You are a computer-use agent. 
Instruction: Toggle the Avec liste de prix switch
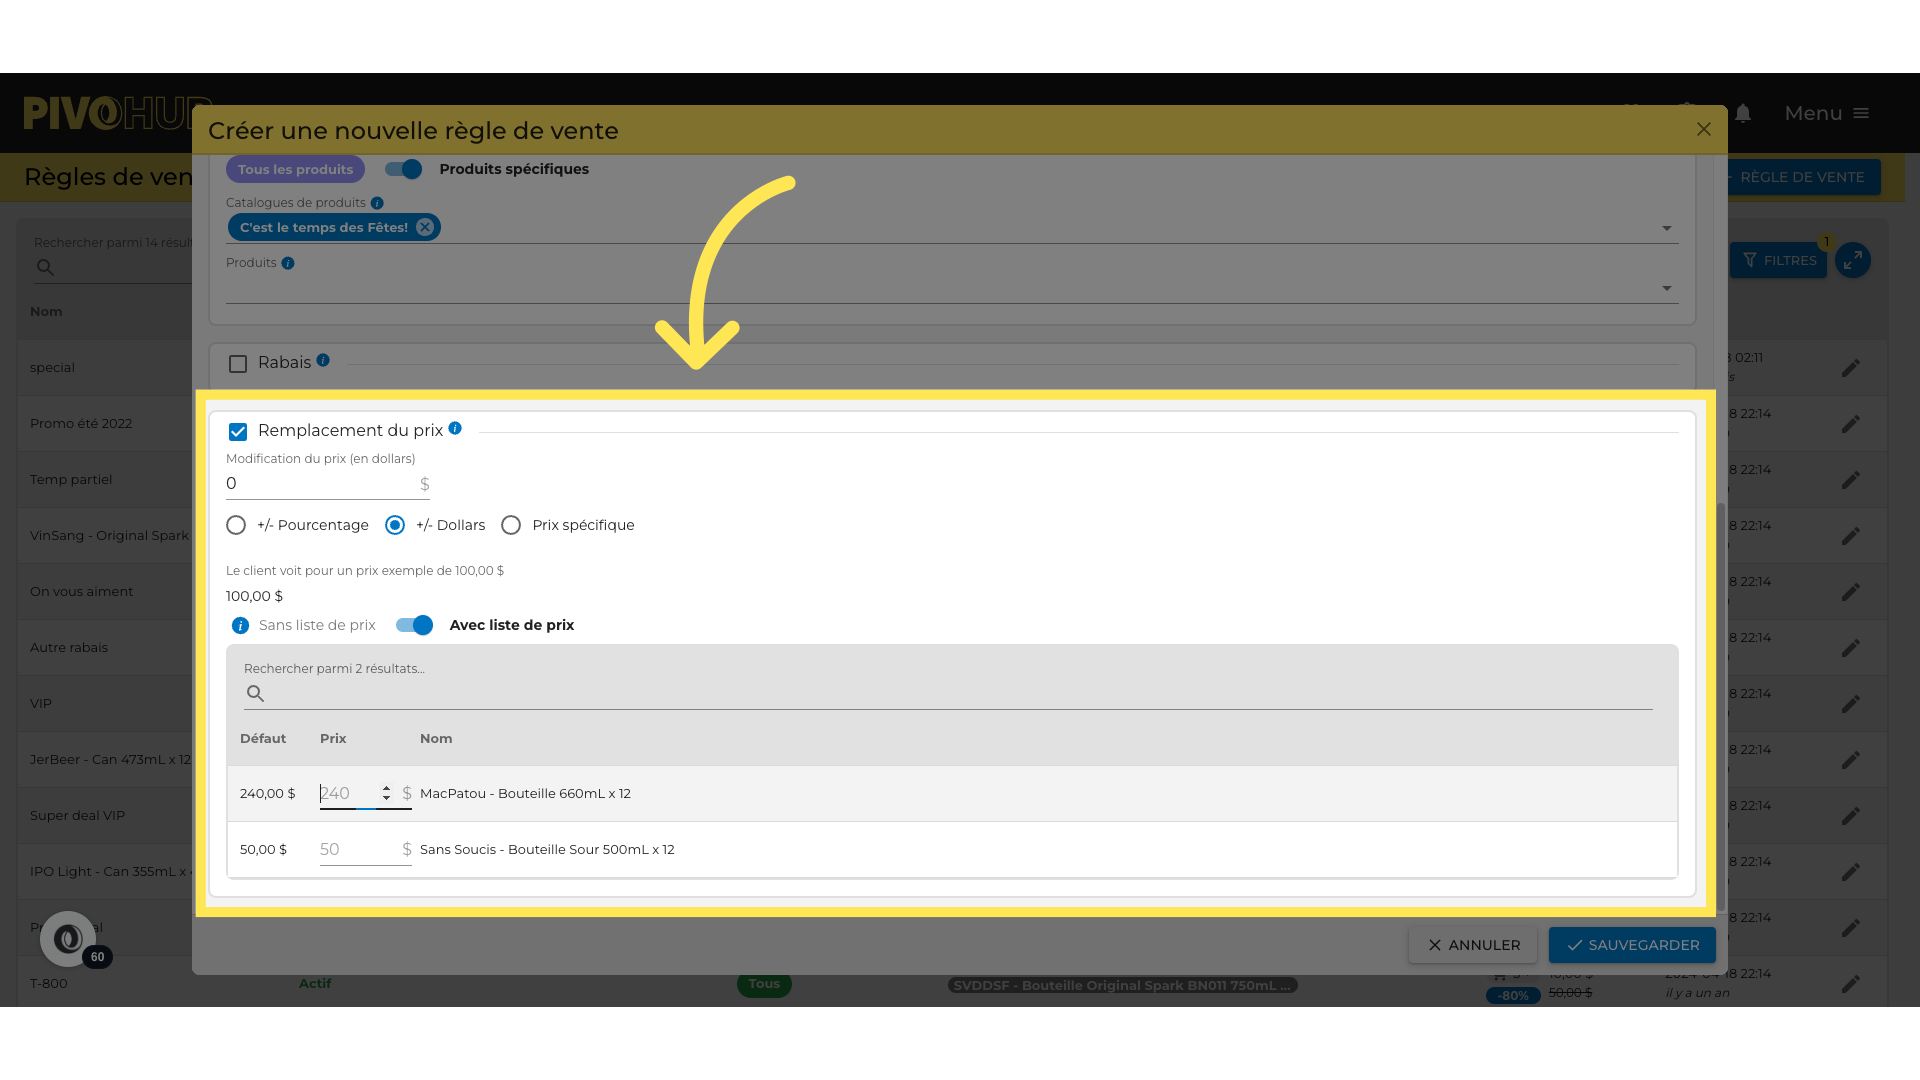(x=414, y=625)
